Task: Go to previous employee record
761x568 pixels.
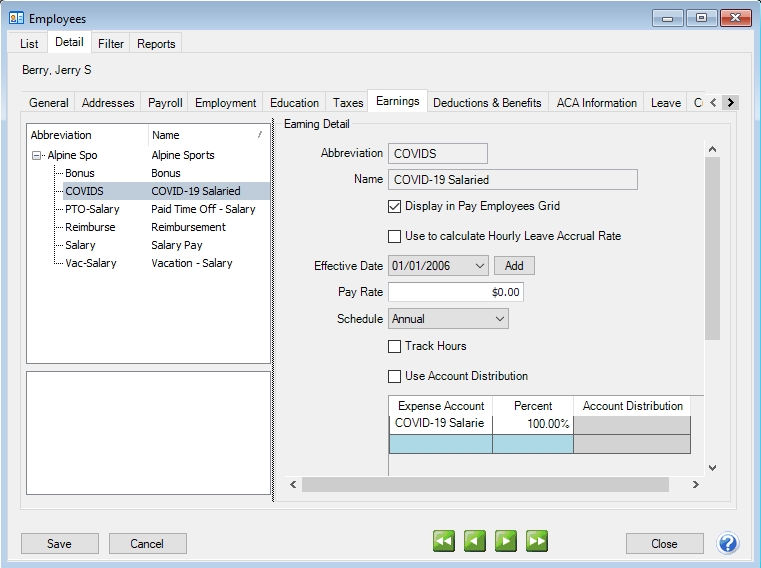Action: 475,541
